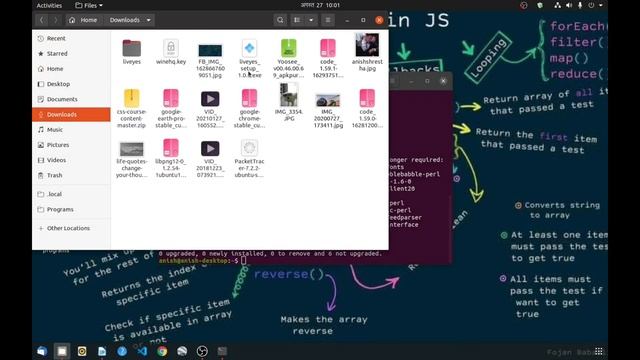Image resolution: width=640 pixels, height=360 pixels.
Task: Launch LibreOffice Writer from the dock
Action: pyautogui.click(x=102, y=351)
